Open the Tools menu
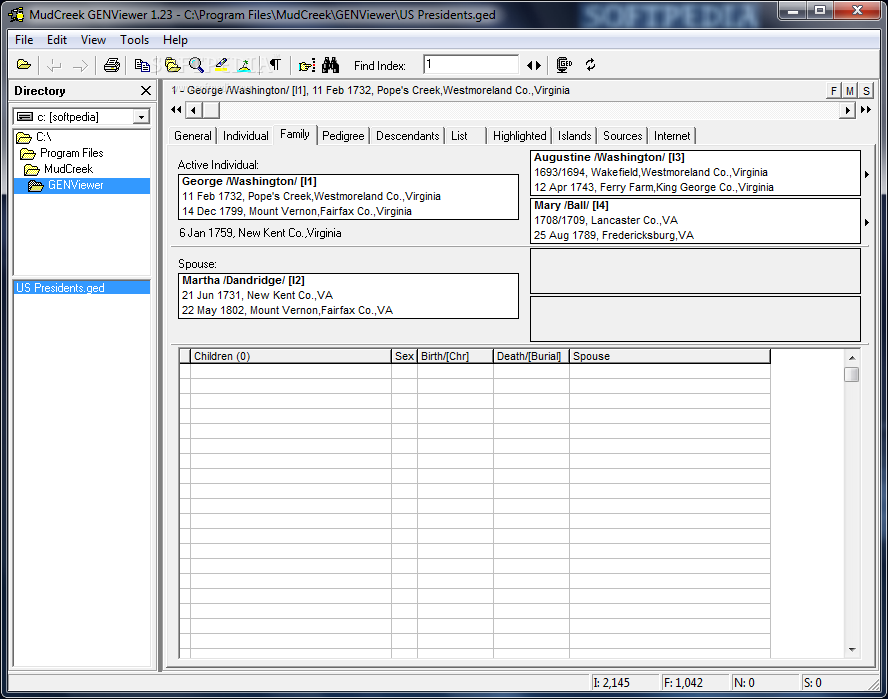888x699 pixels. [x=134, y=40]
